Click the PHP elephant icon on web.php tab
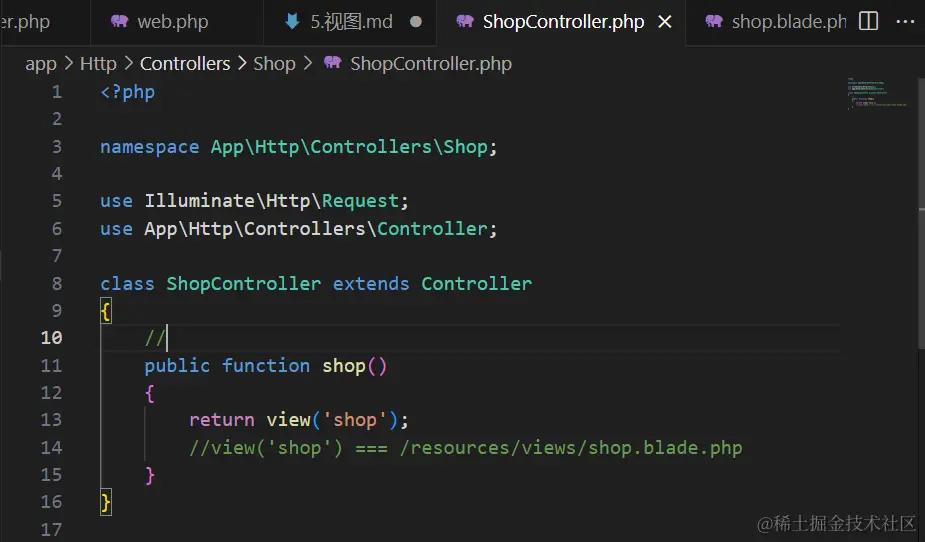The height and width of the screenshot is (542, 925). 119,21
